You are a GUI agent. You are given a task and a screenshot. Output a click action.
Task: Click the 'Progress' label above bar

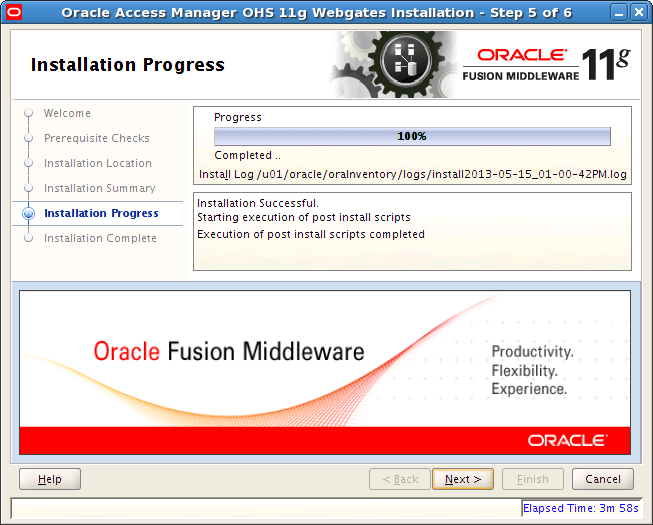pyautogui.click(x=238, y=117)
